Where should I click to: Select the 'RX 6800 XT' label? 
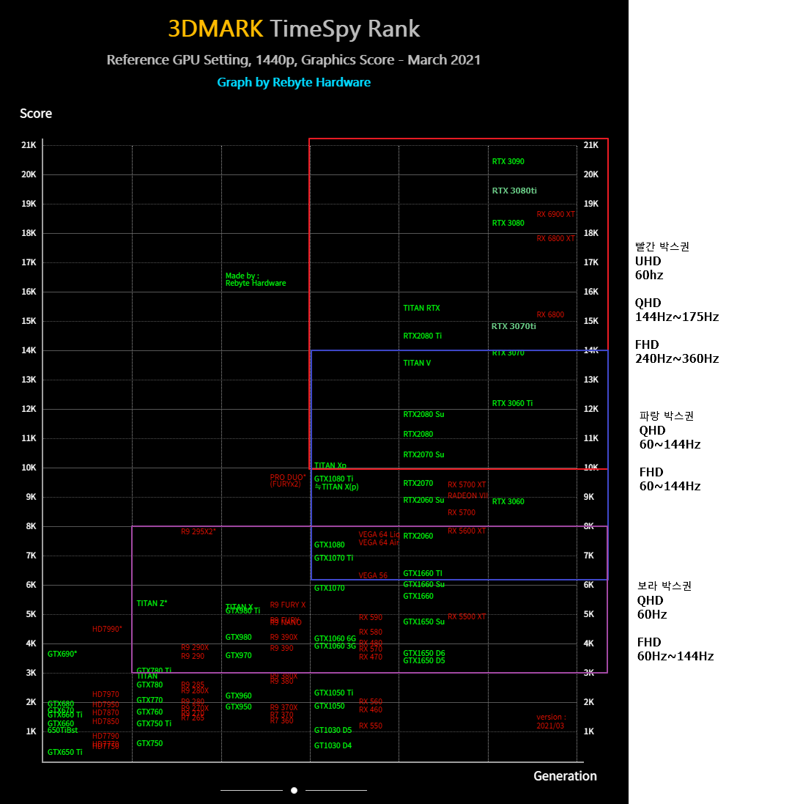point(556,238)
